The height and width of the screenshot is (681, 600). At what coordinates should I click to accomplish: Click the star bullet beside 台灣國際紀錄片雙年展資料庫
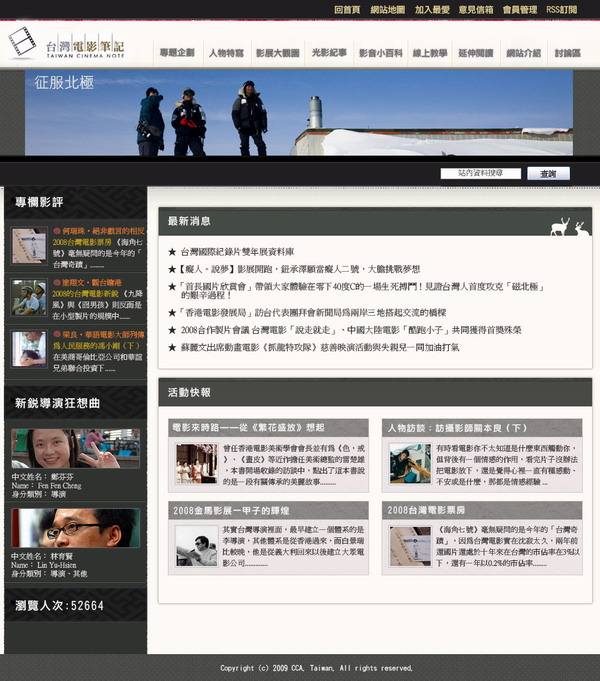coord(172,251)
